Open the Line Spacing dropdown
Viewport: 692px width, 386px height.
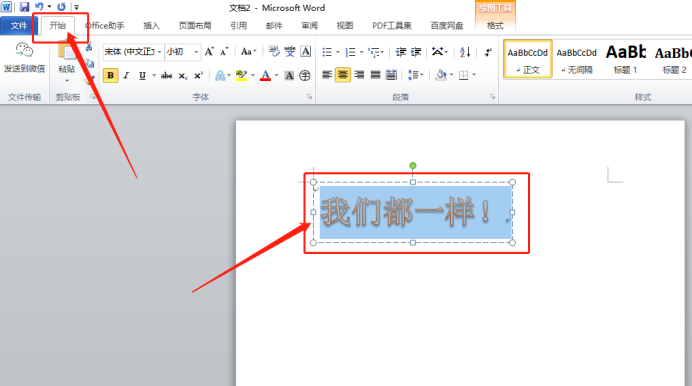tap(415, 75)
